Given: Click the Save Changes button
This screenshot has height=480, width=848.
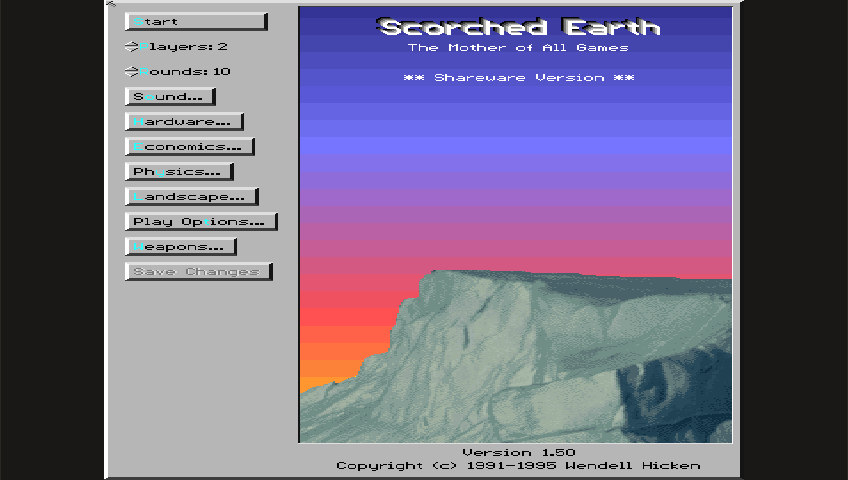Looking at the screenshot, I should click(199, 271).
